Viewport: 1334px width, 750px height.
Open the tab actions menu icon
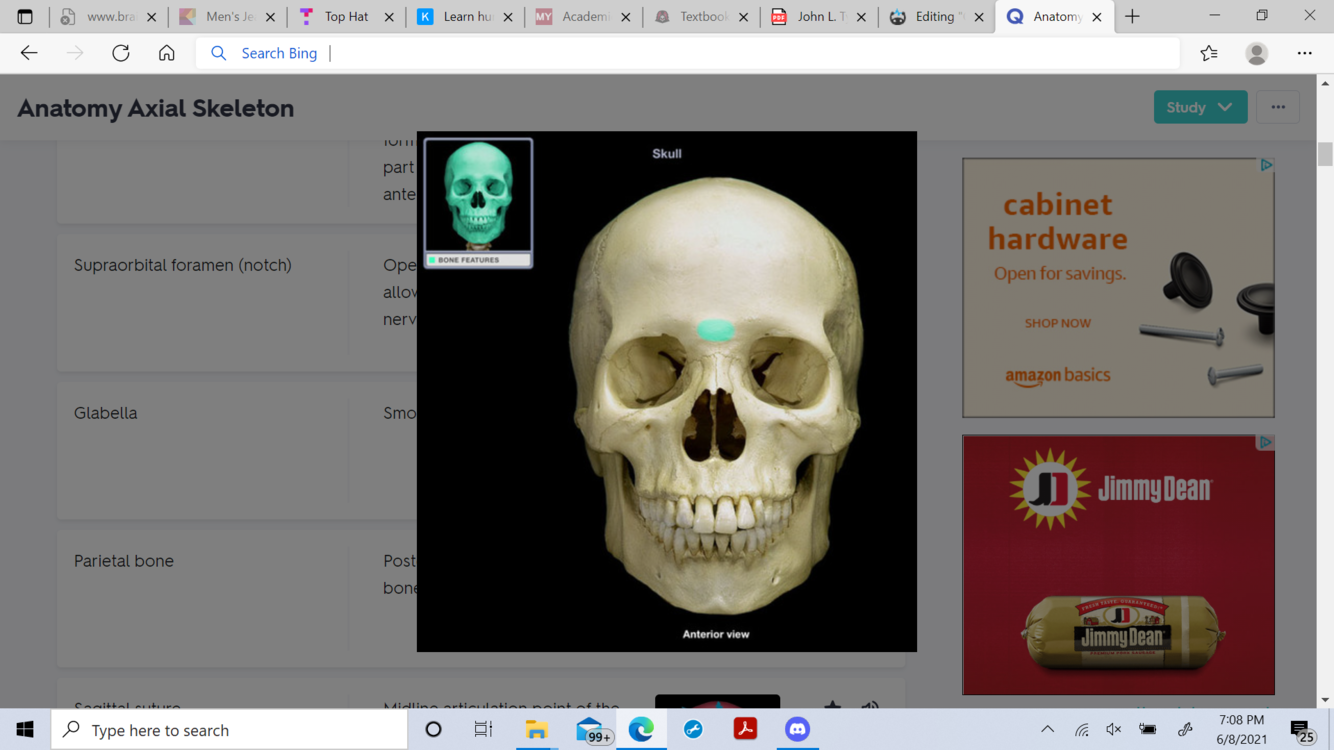pos(25,17)
